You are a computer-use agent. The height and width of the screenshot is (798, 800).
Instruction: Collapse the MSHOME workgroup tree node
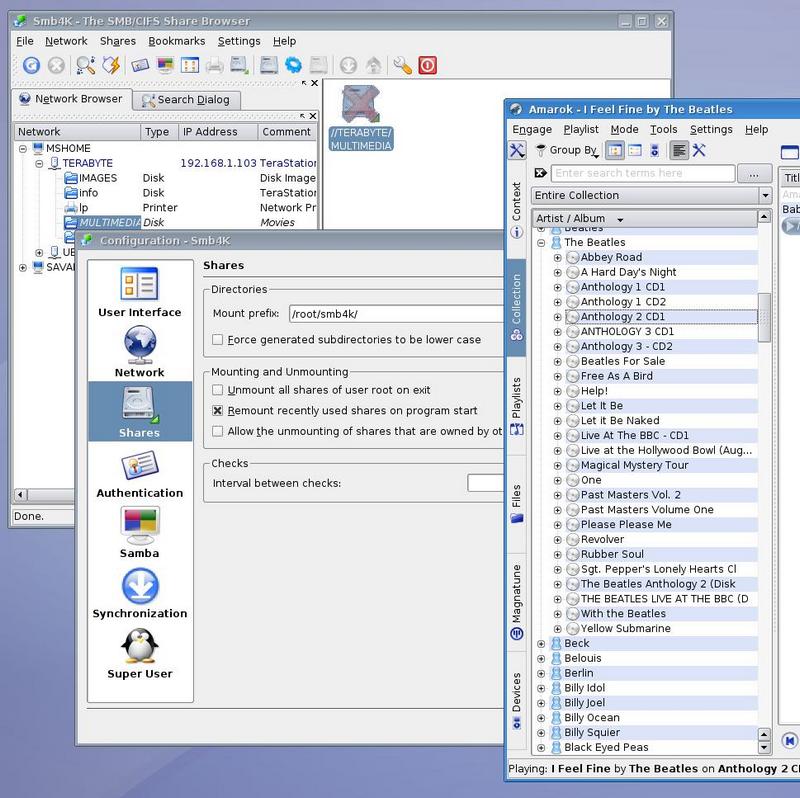coord(22,149)
